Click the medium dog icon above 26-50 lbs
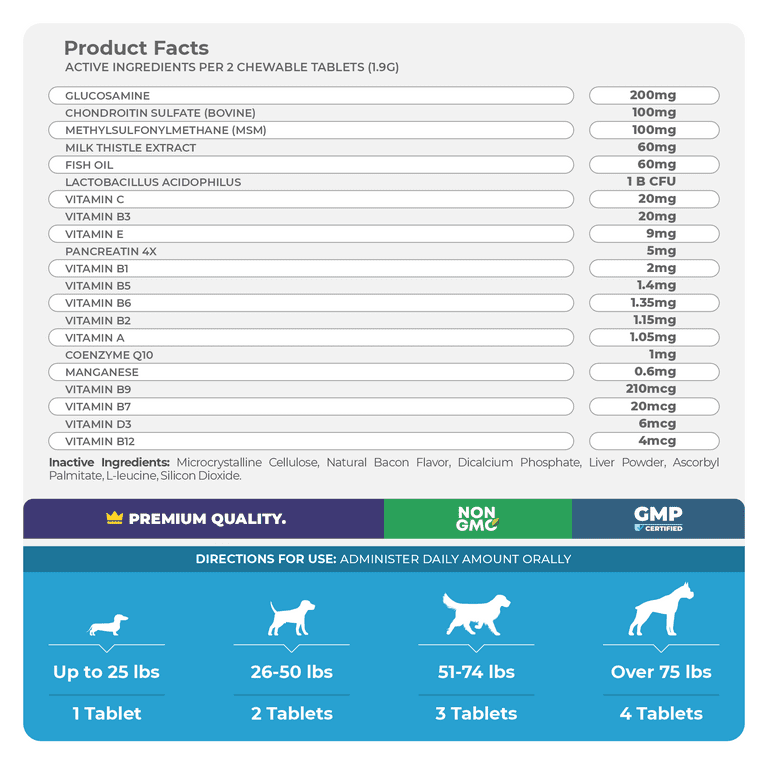The height and width of the screenshot is (768, 768). (291, 617)
